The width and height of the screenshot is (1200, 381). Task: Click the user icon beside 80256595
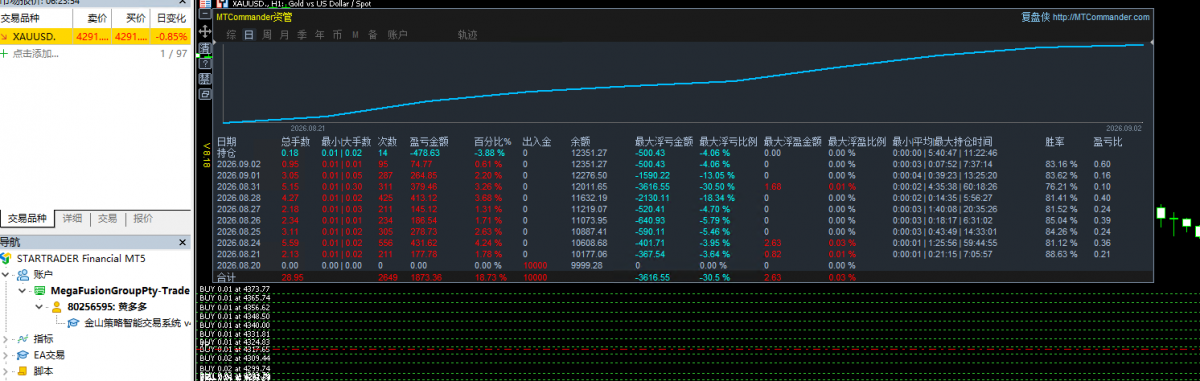pyautogui.click(x=57, y=306)
